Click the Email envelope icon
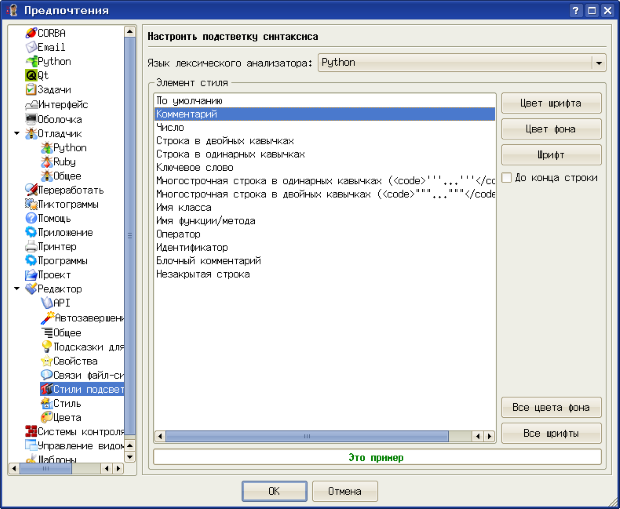 30,47
